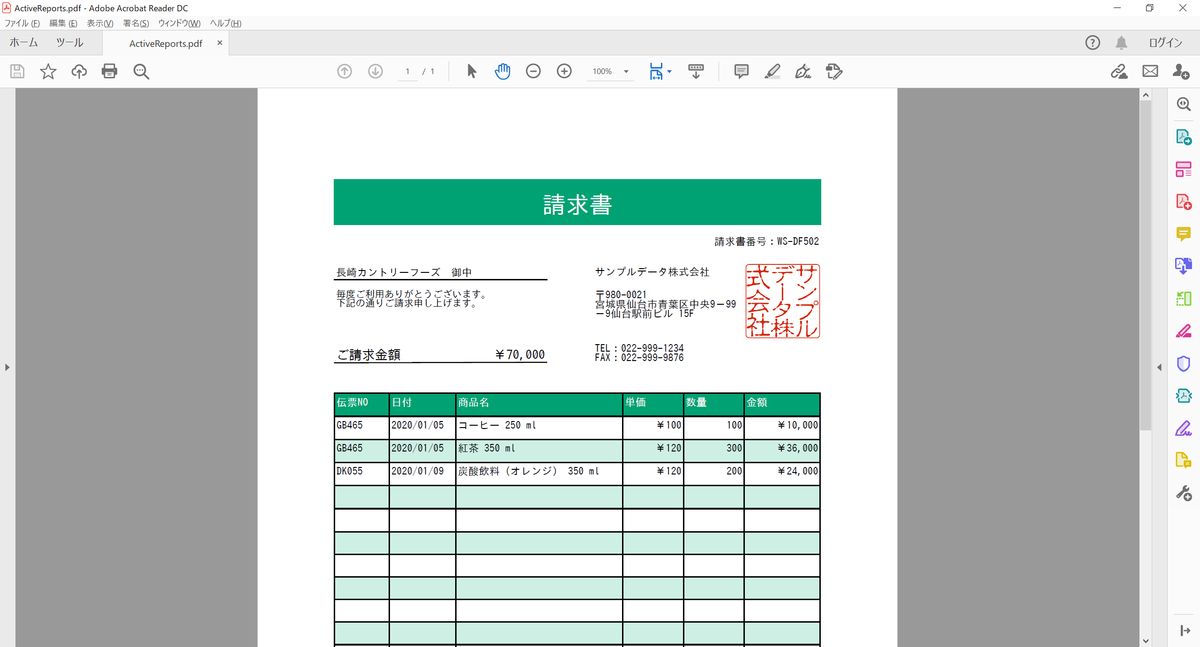Expand the left navigation pane arrow
Screen dimensions: 1200x647
tap(7, 367)
